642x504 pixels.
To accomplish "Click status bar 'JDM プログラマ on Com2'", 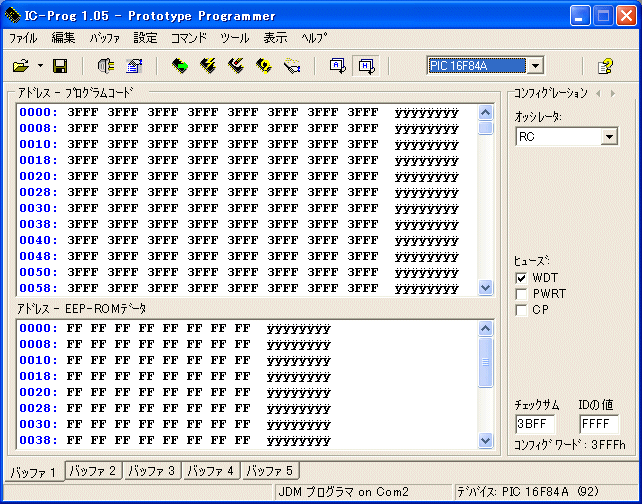I will (x=343, y=492).
